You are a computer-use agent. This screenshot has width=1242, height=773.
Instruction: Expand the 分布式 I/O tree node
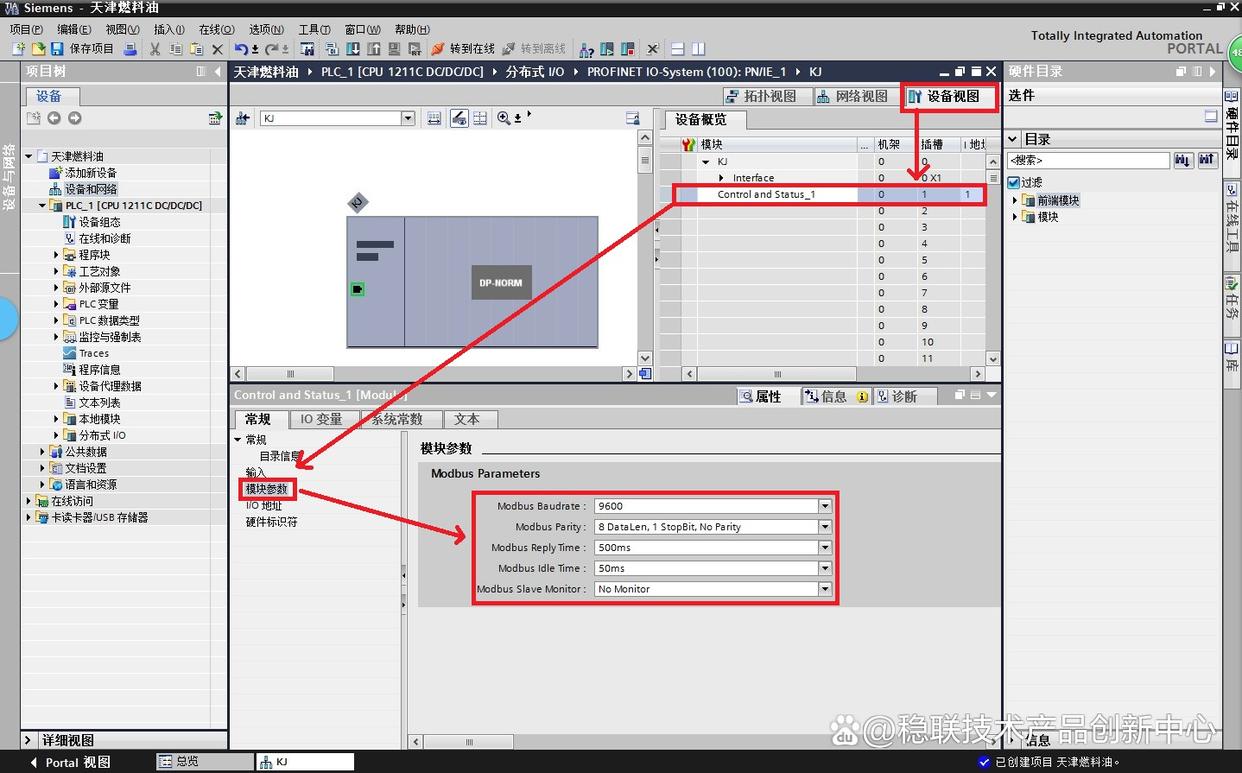[x=57, y=435]
